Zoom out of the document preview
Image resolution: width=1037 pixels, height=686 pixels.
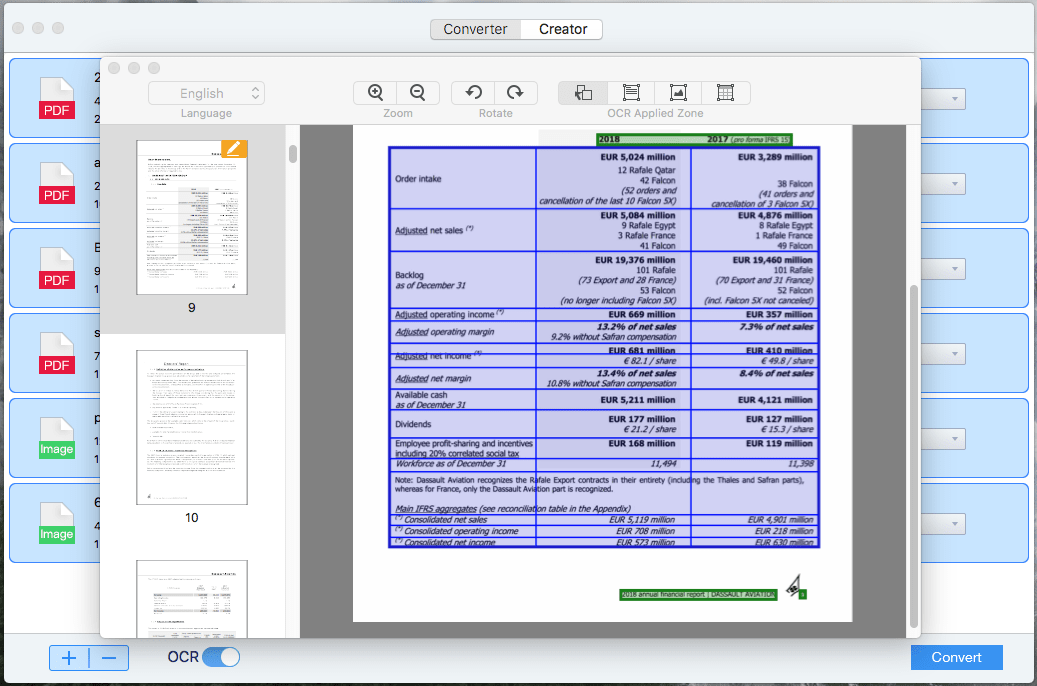tap(418, 92)
